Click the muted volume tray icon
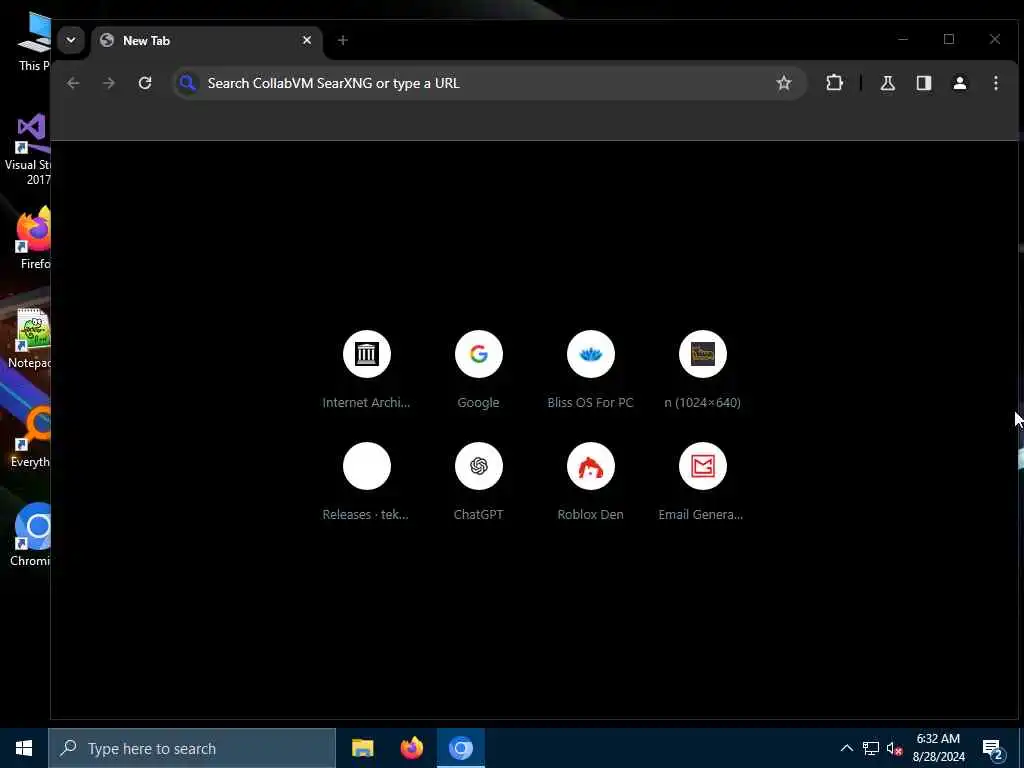The height and width of the screenshot is (768, 1024). [894, 748]
